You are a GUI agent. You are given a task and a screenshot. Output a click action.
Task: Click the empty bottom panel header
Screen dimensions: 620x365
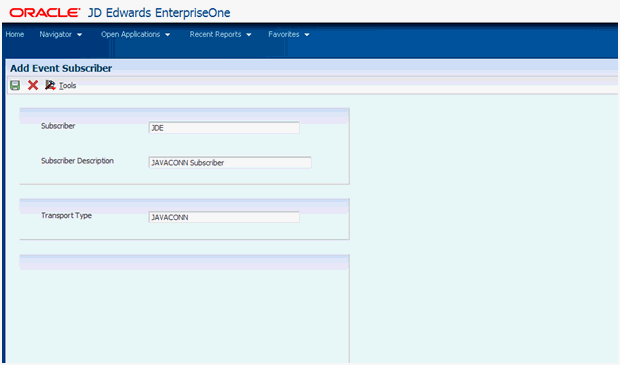184,263
